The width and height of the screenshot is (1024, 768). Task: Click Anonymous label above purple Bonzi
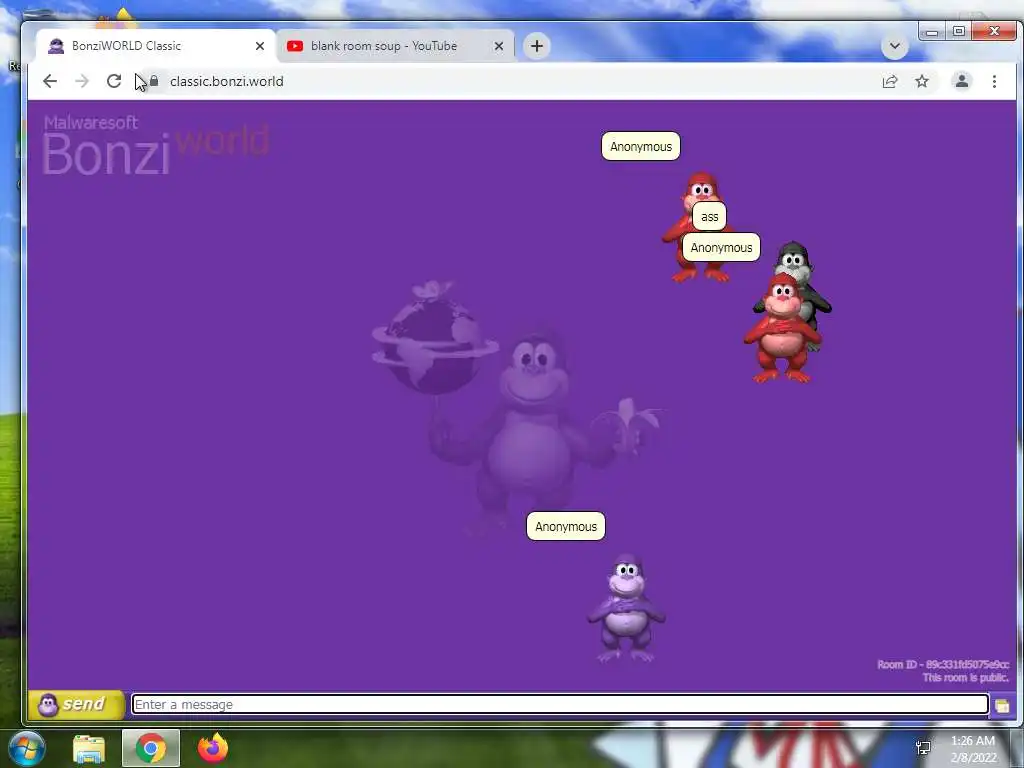tap(566, 526)
